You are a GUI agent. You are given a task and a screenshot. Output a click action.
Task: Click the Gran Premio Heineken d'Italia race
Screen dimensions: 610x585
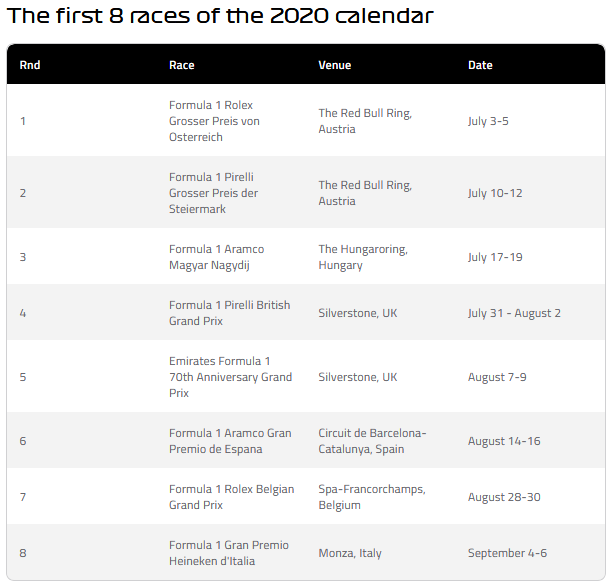pos(229,553)
